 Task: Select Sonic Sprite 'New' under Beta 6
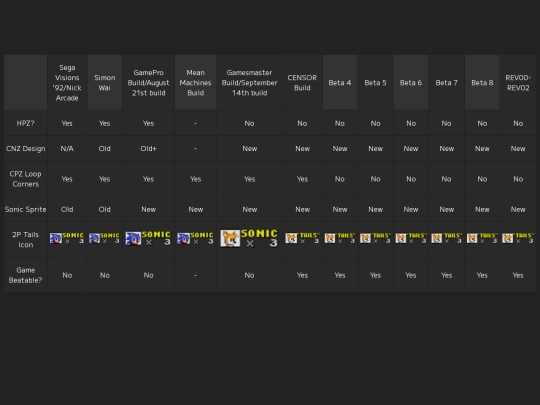pos(411,209)
